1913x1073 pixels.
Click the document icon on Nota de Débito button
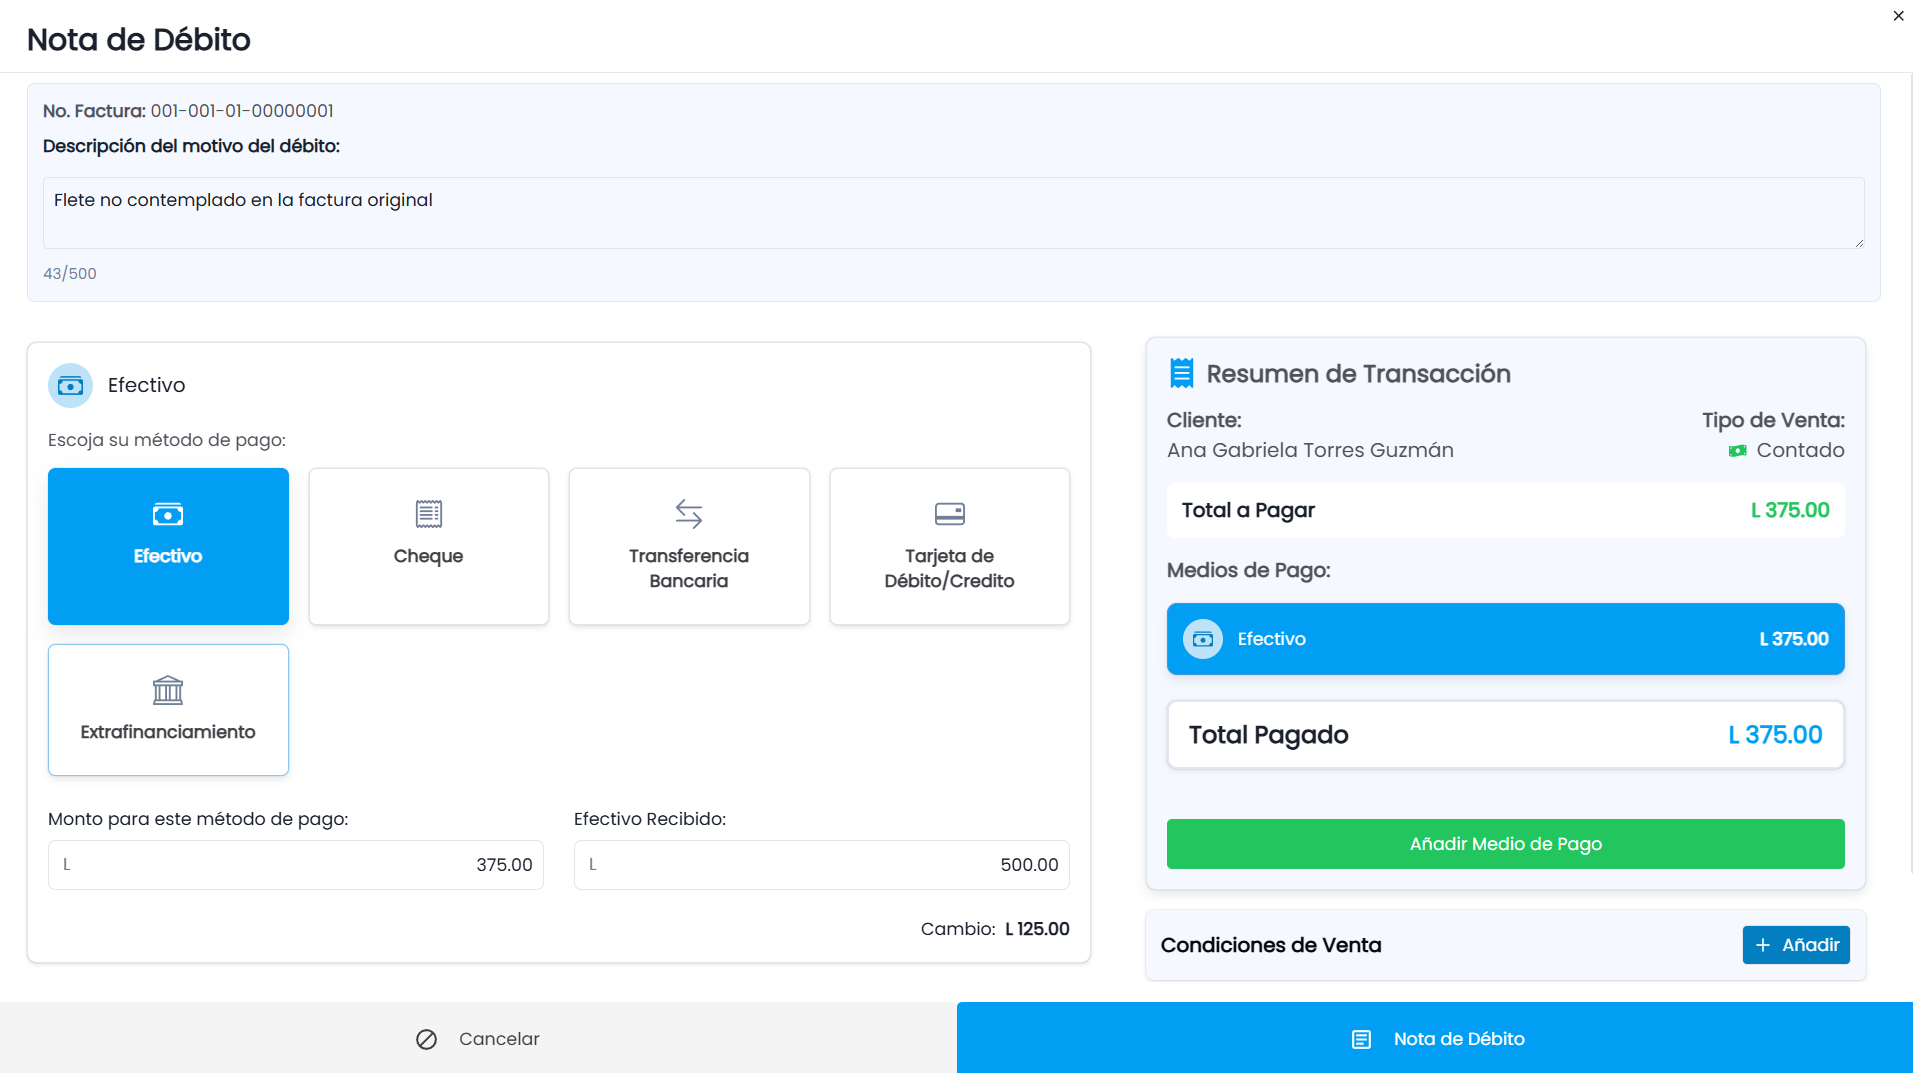click(1361, 1039)
